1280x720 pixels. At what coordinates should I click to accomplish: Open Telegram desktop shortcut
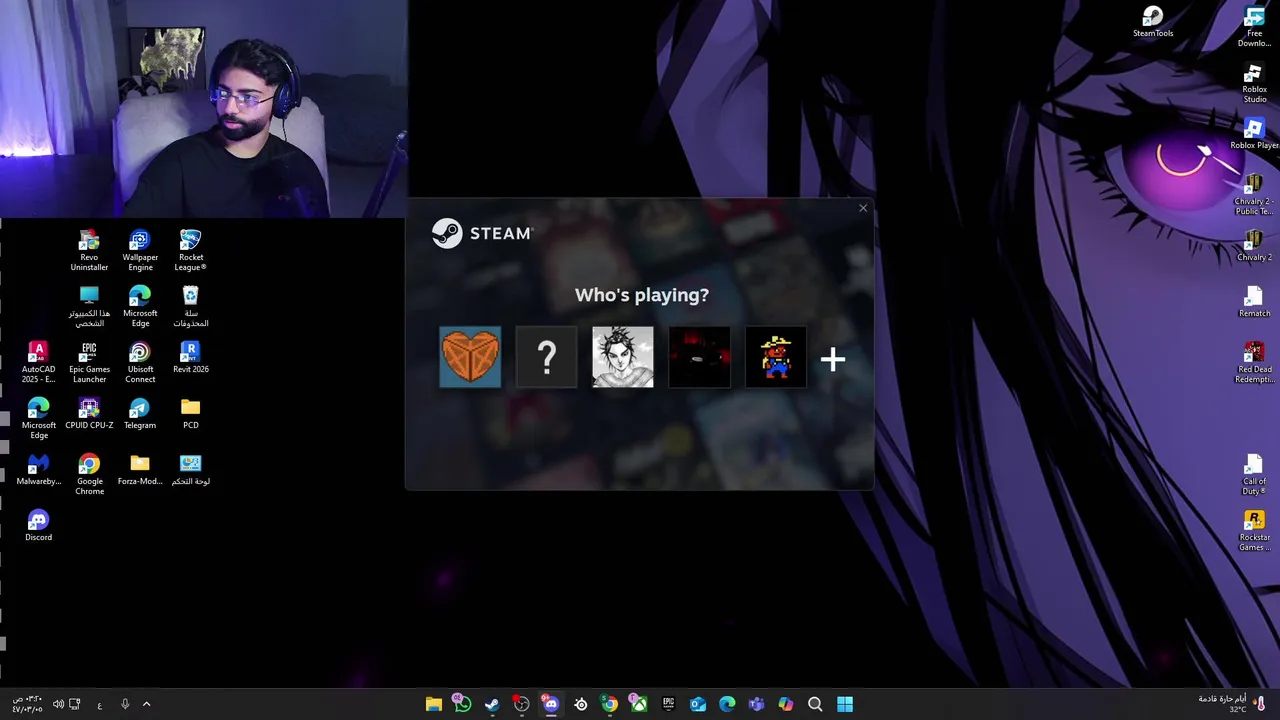click(x=140, y=413)
